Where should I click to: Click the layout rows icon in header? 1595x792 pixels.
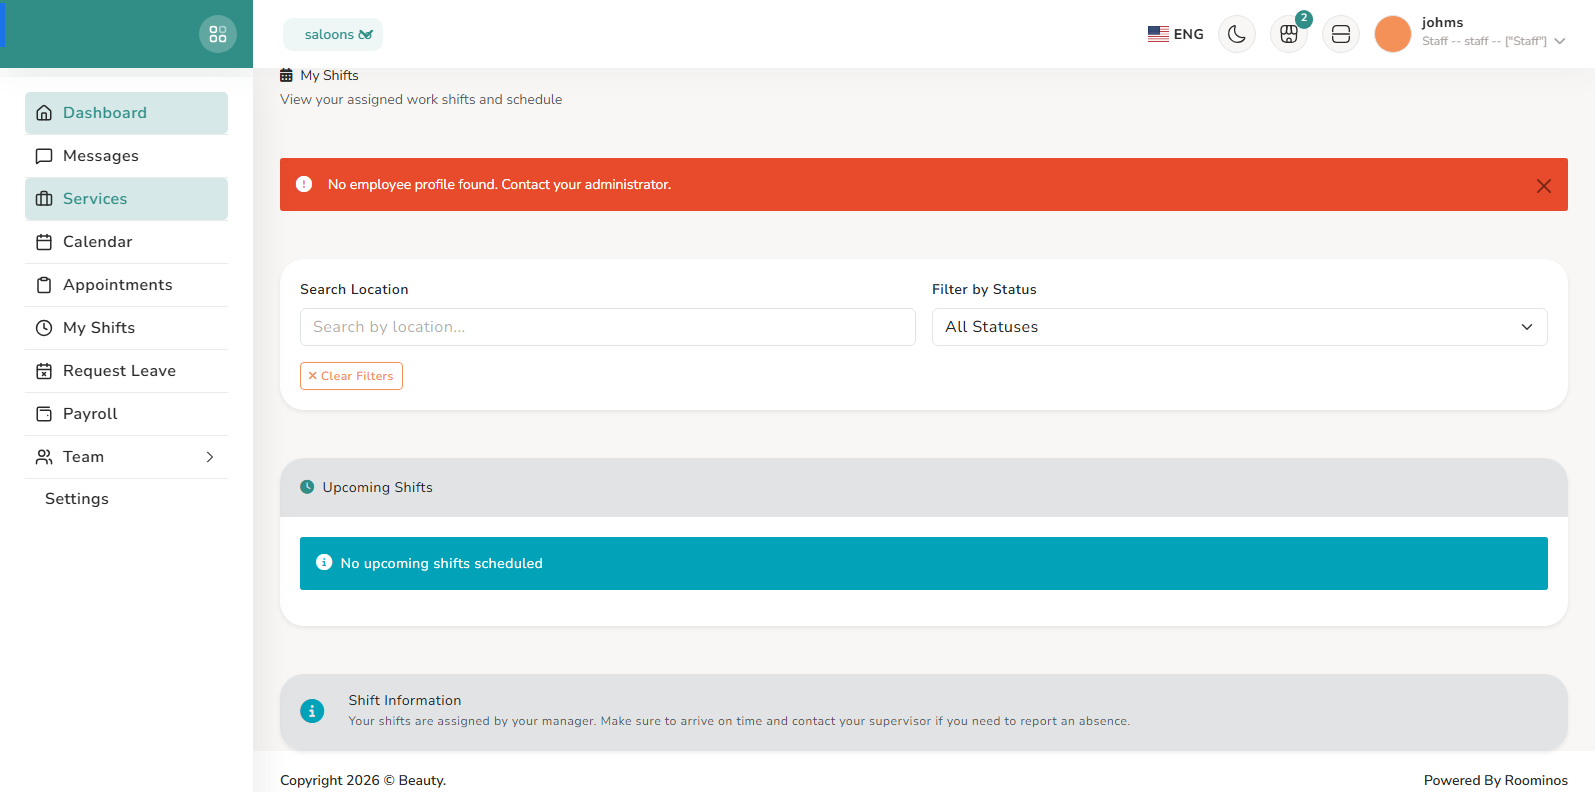(x=1341, y=34)
